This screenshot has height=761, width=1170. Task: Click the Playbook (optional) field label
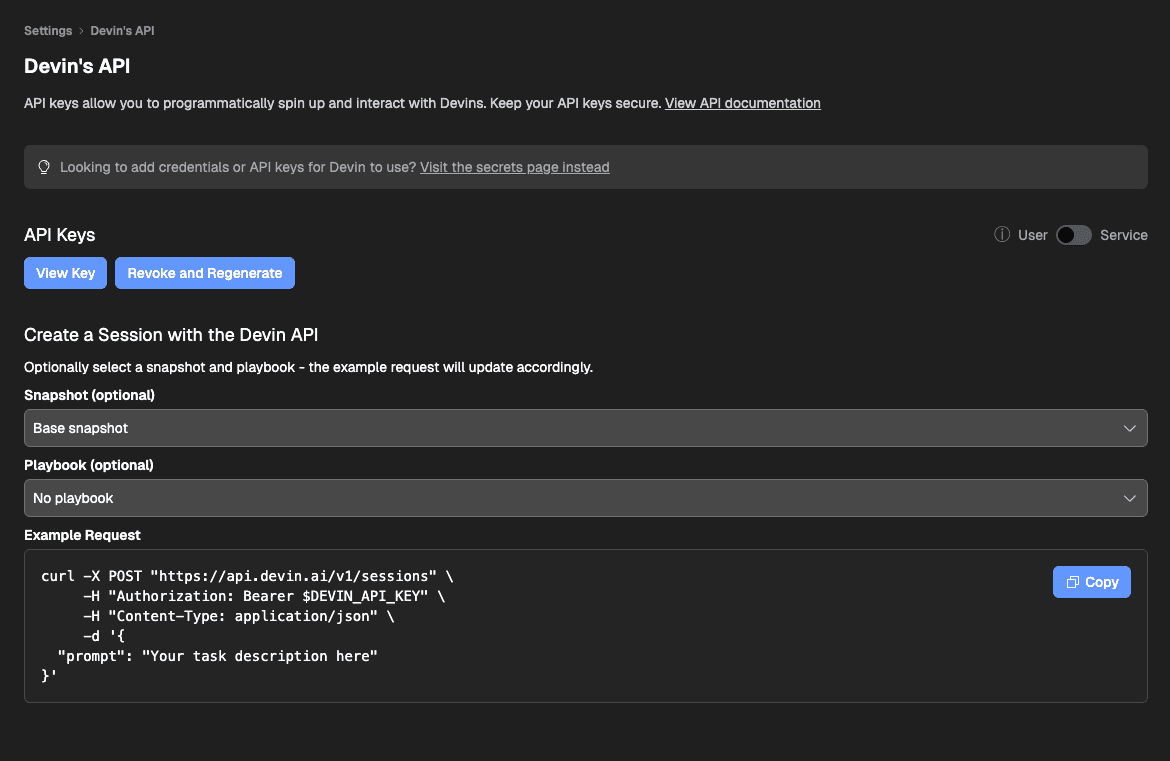pos(89,465)
